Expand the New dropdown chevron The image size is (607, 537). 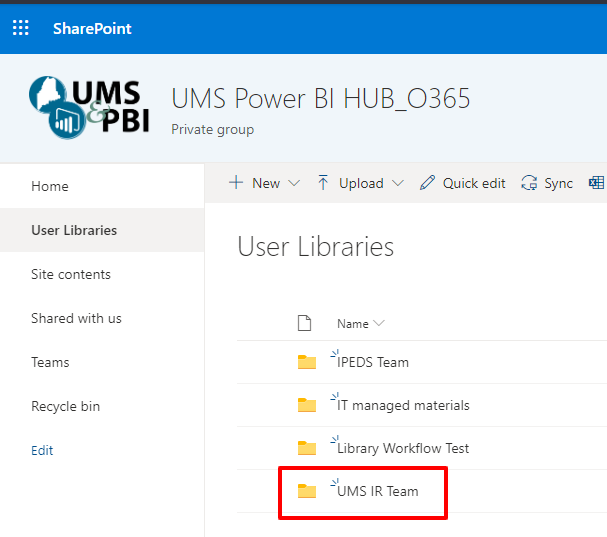(294, 183)
